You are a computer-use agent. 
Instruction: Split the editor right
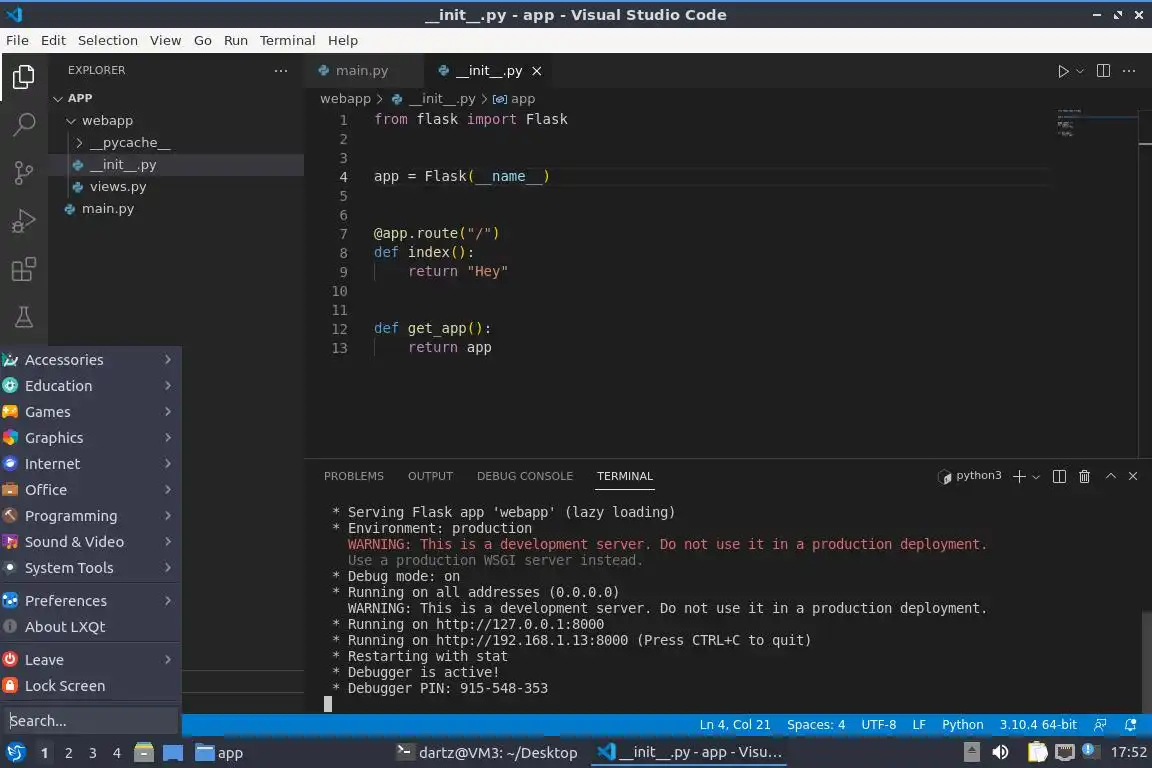click(x=1103, y=71)
